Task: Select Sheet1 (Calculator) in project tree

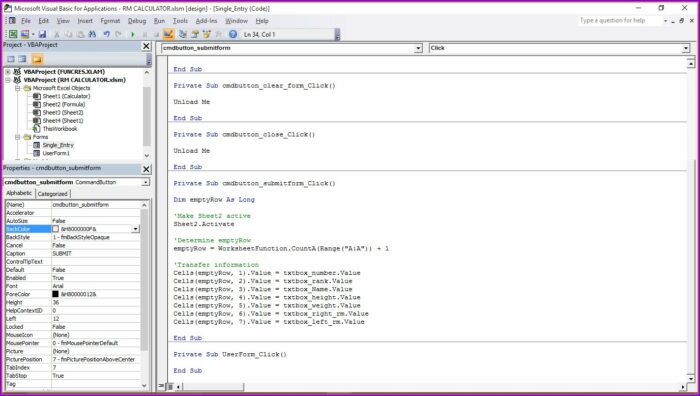Action: [66, 96]
